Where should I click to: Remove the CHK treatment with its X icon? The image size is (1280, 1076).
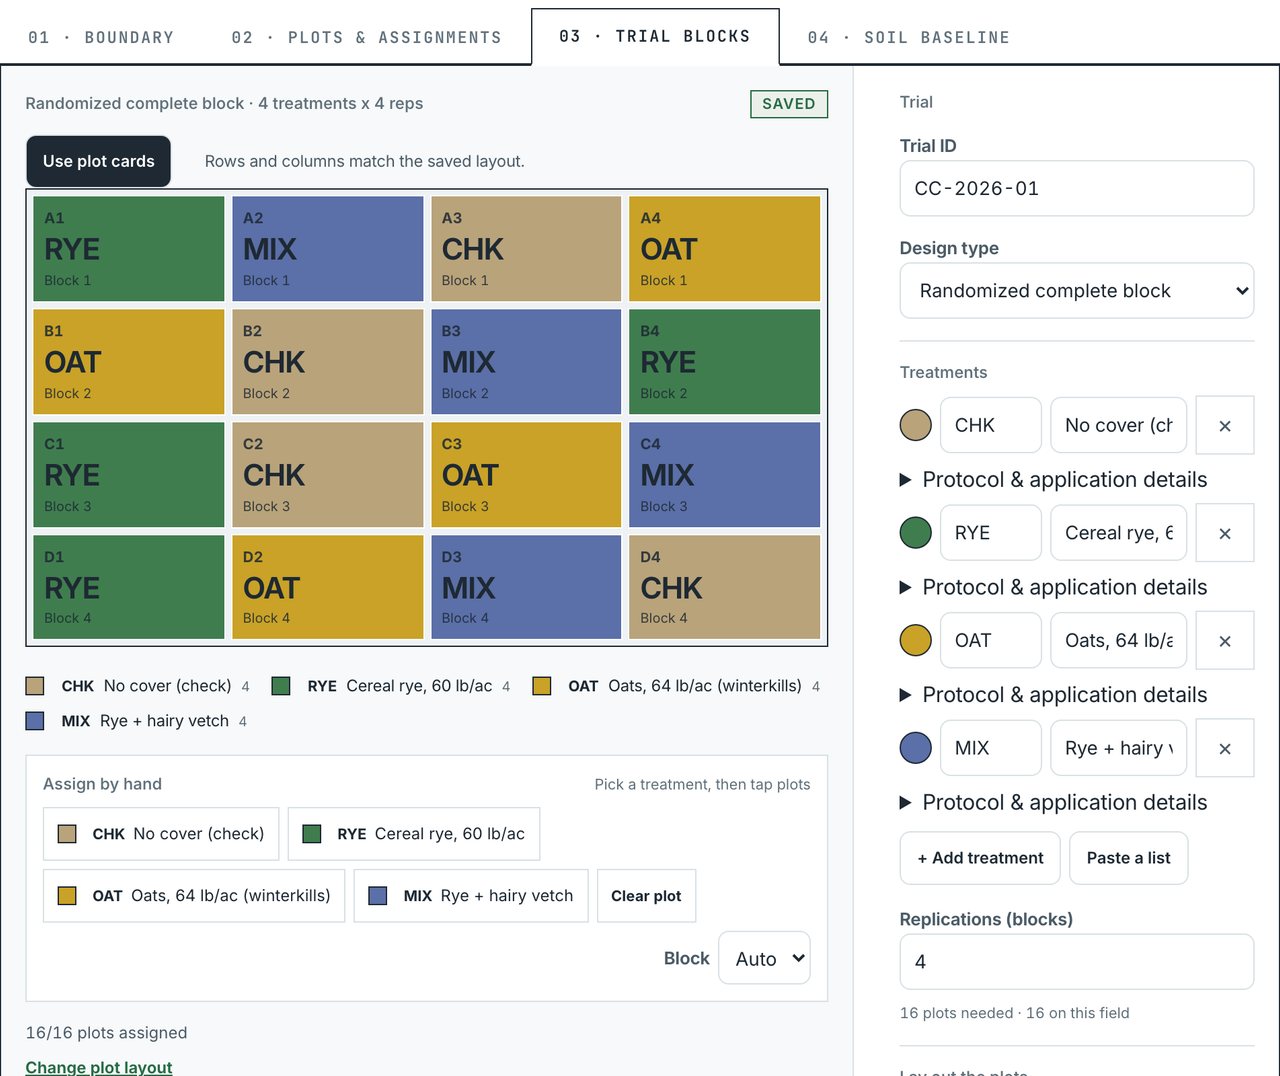point(1225,425)
